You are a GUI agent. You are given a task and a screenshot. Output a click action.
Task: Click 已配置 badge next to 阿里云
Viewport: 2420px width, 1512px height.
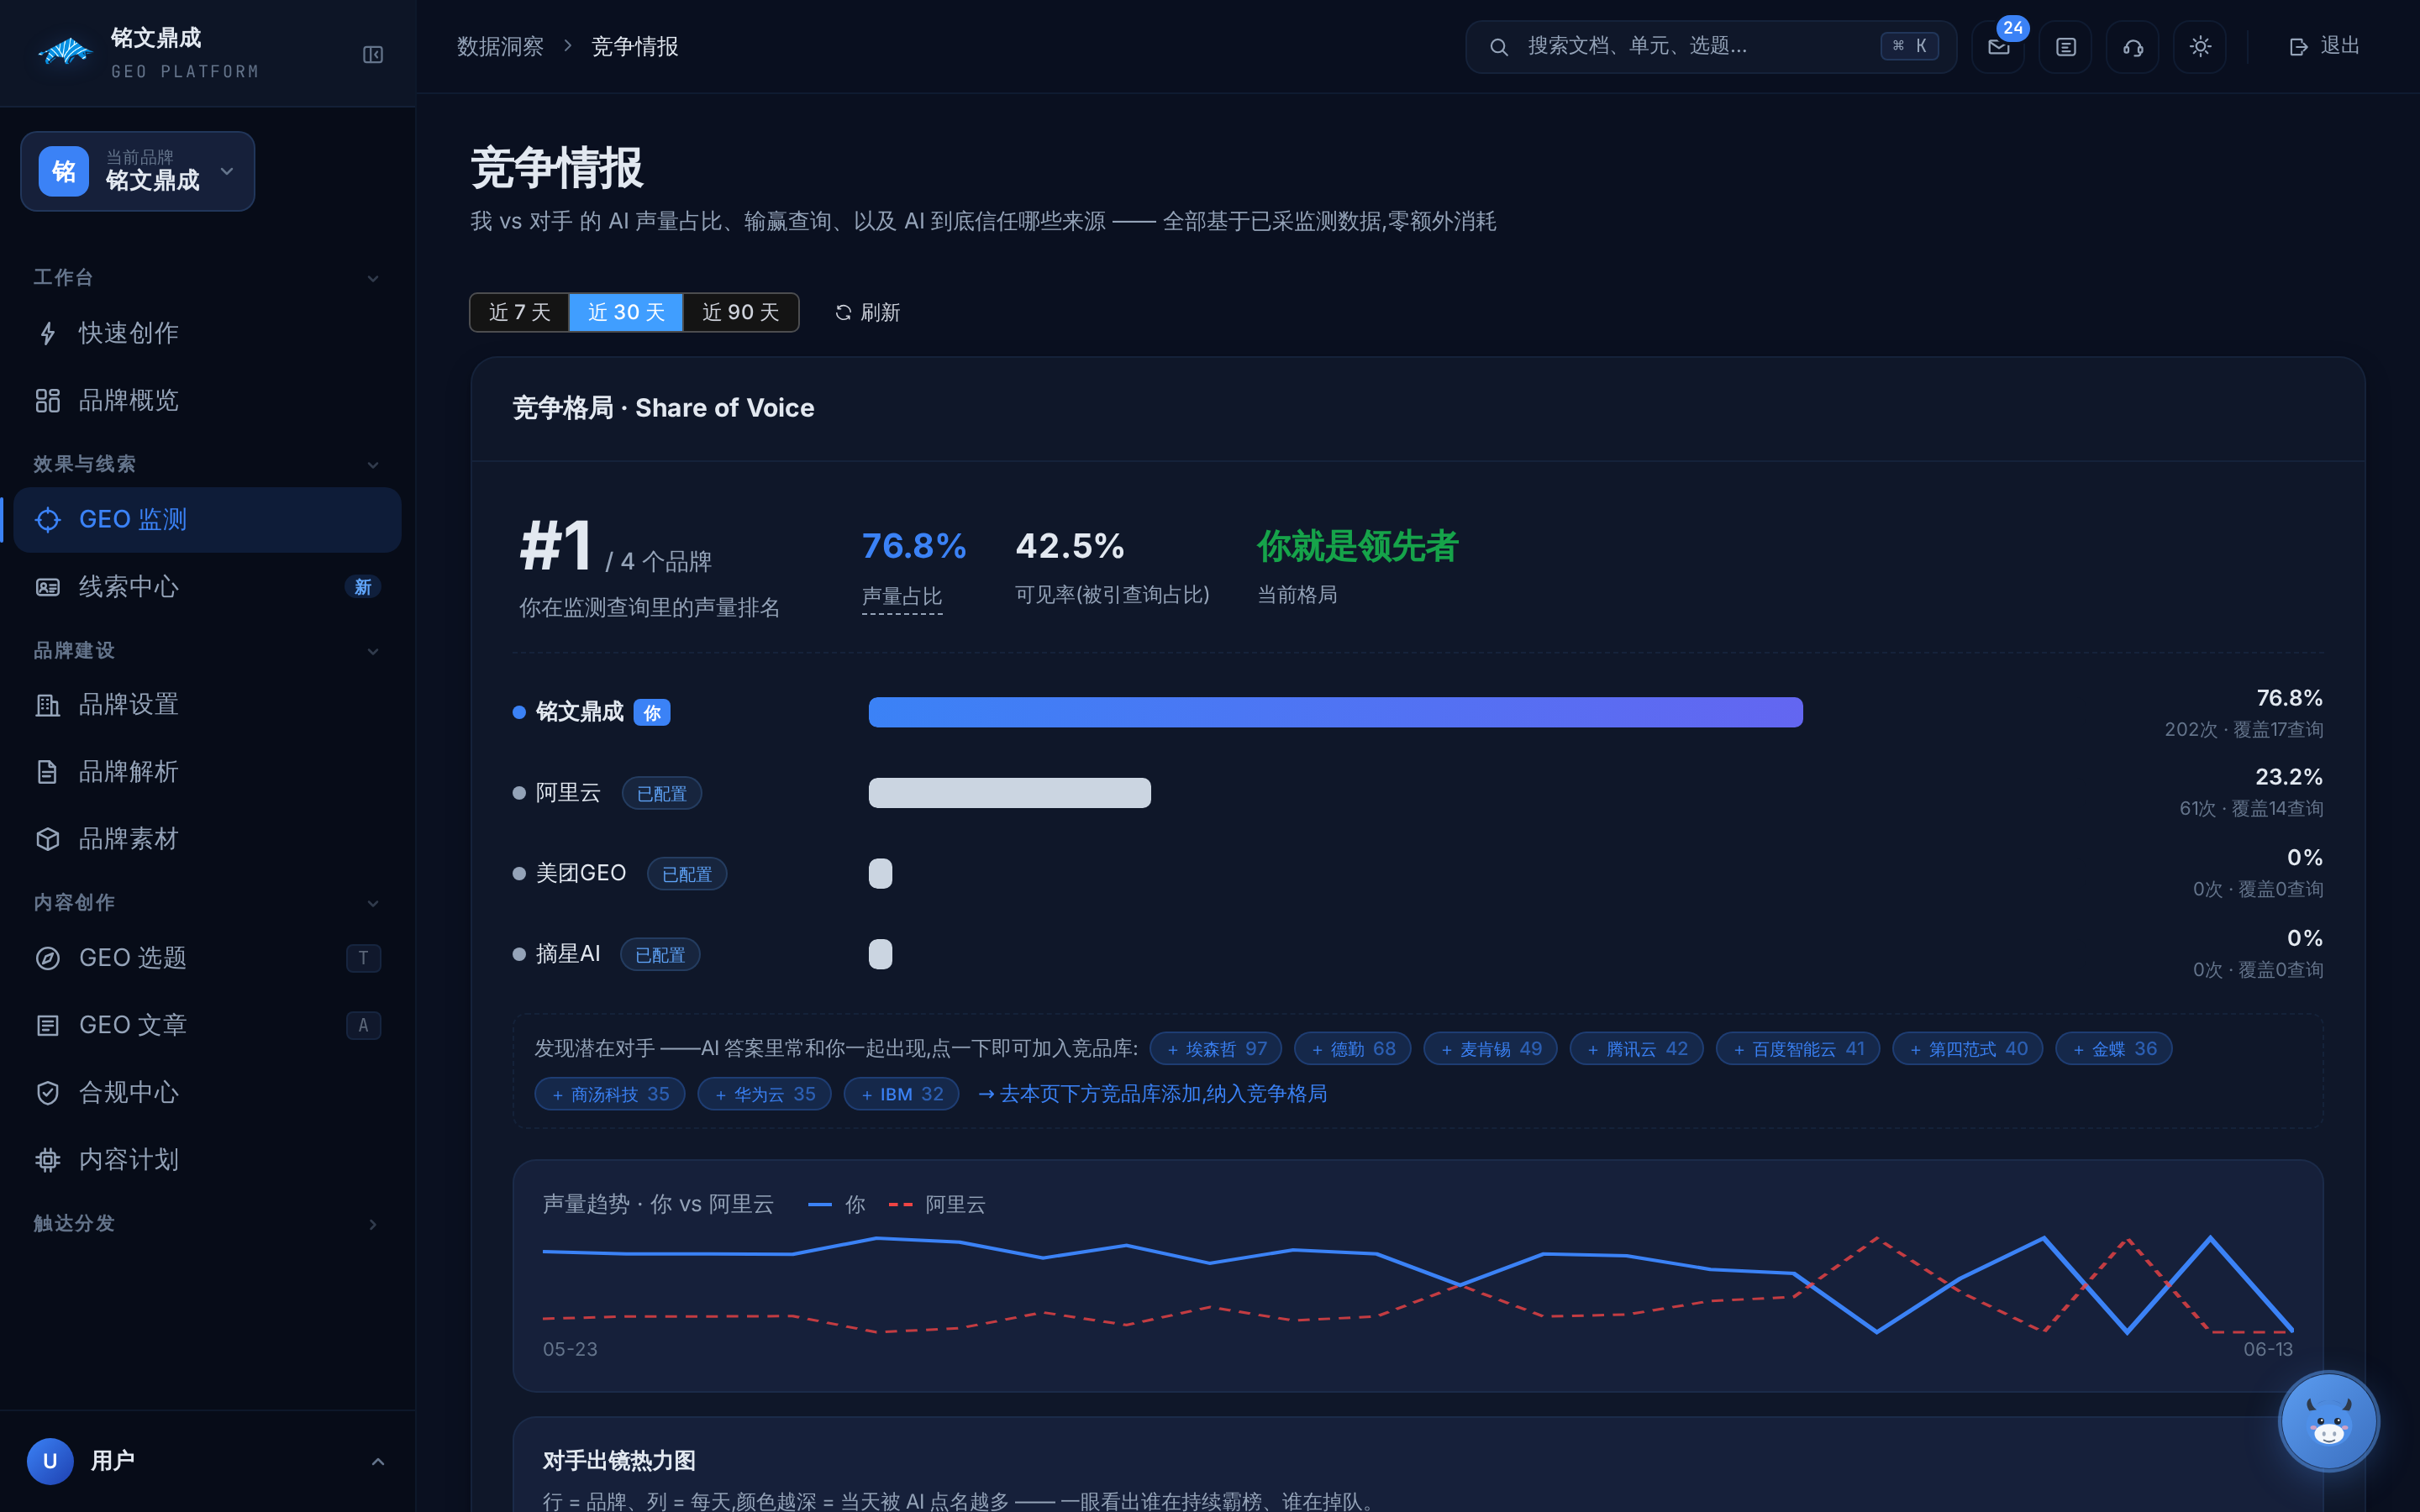click(x=662, y=794)
